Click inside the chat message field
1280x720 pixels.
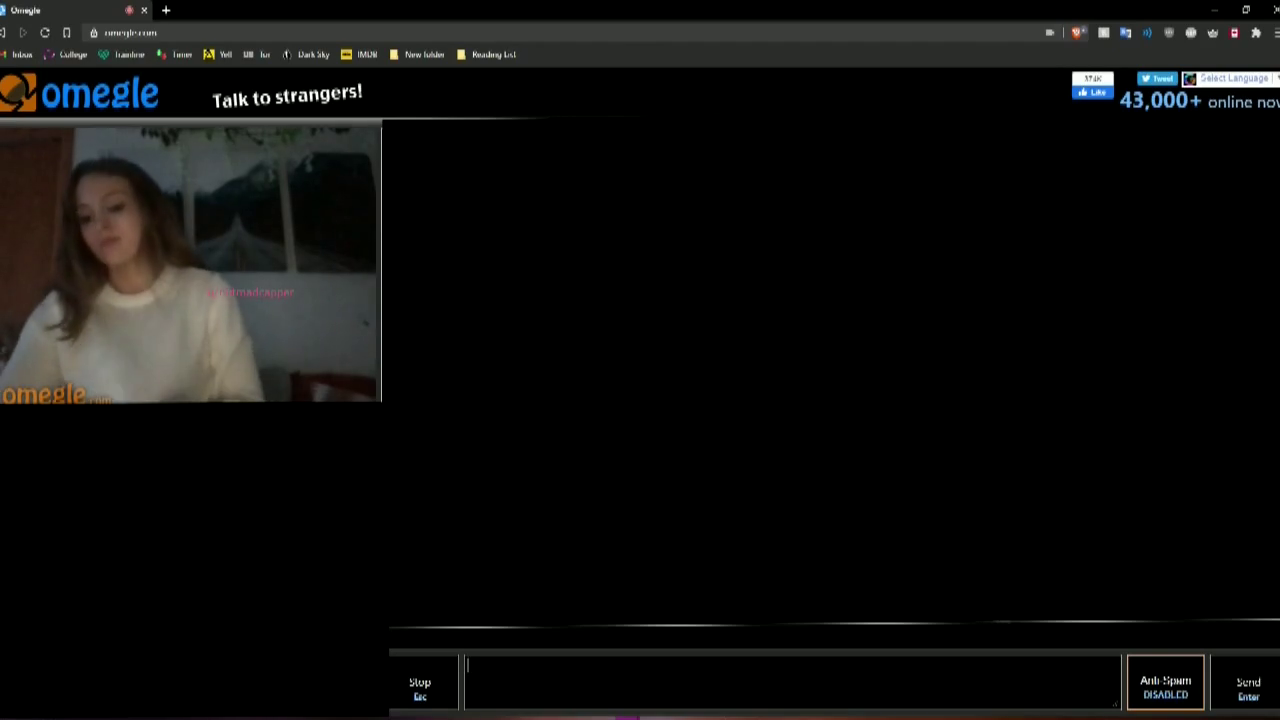pyautogui.click(x=790, y=680)
